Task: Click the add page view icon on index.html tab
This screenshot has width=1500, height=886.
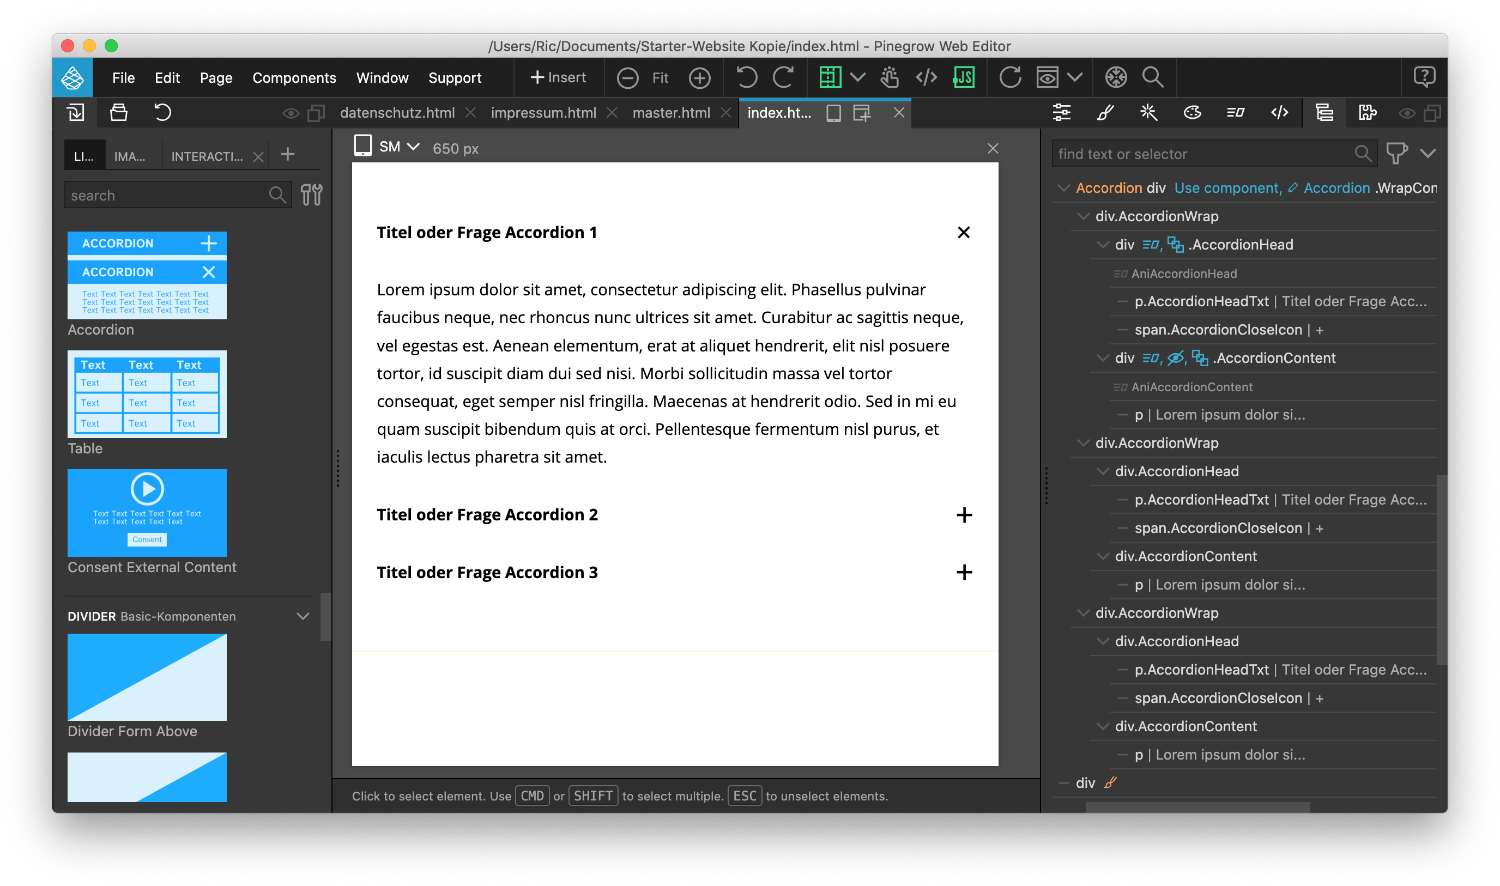Action: pyautogui.click(x=862, y=113)
